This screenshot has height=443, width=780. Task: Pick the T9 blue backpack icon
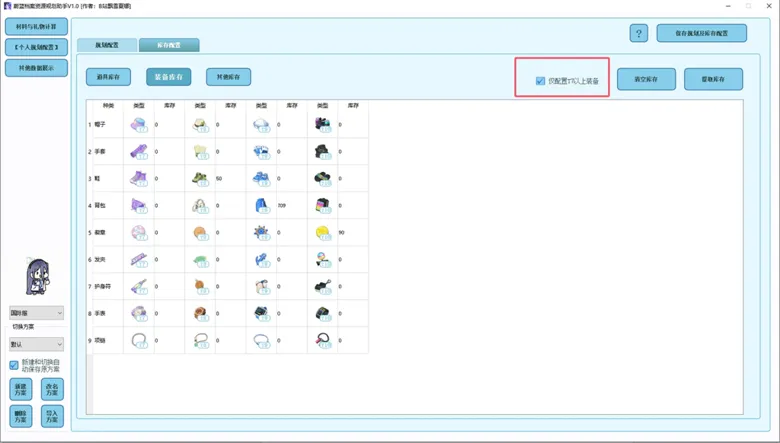coord(261,205)
